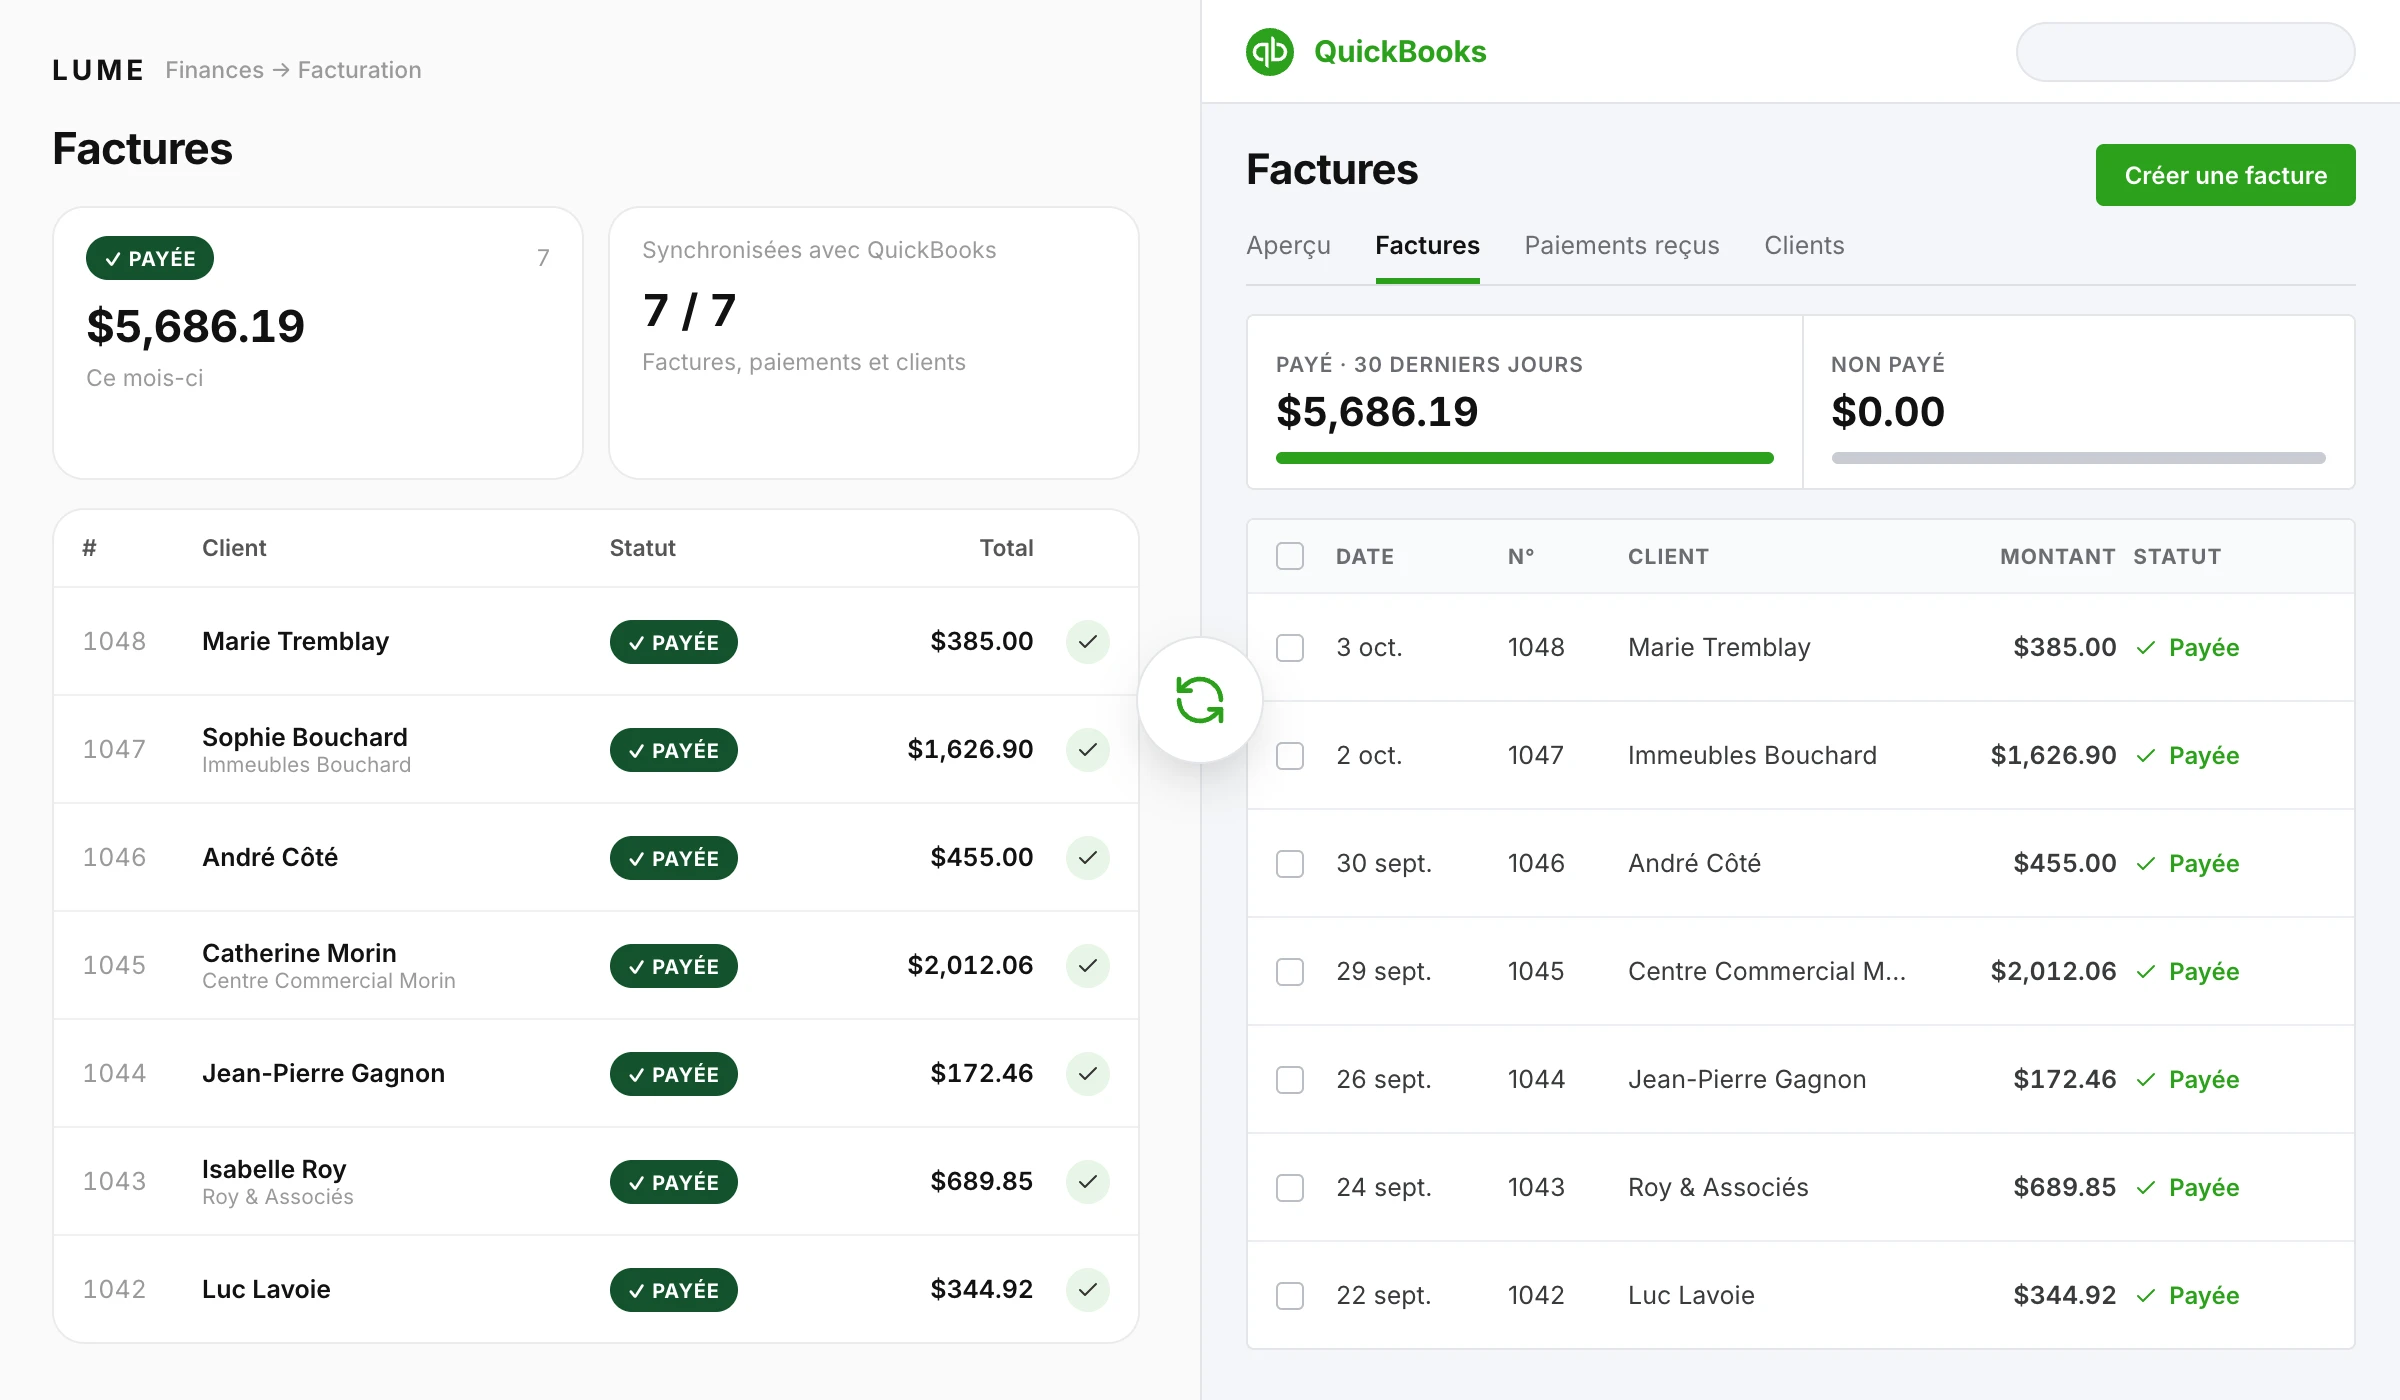Check the box for the 2 oct. invoice
Screen dimensions: 2400x1400
click(1290, 756)
